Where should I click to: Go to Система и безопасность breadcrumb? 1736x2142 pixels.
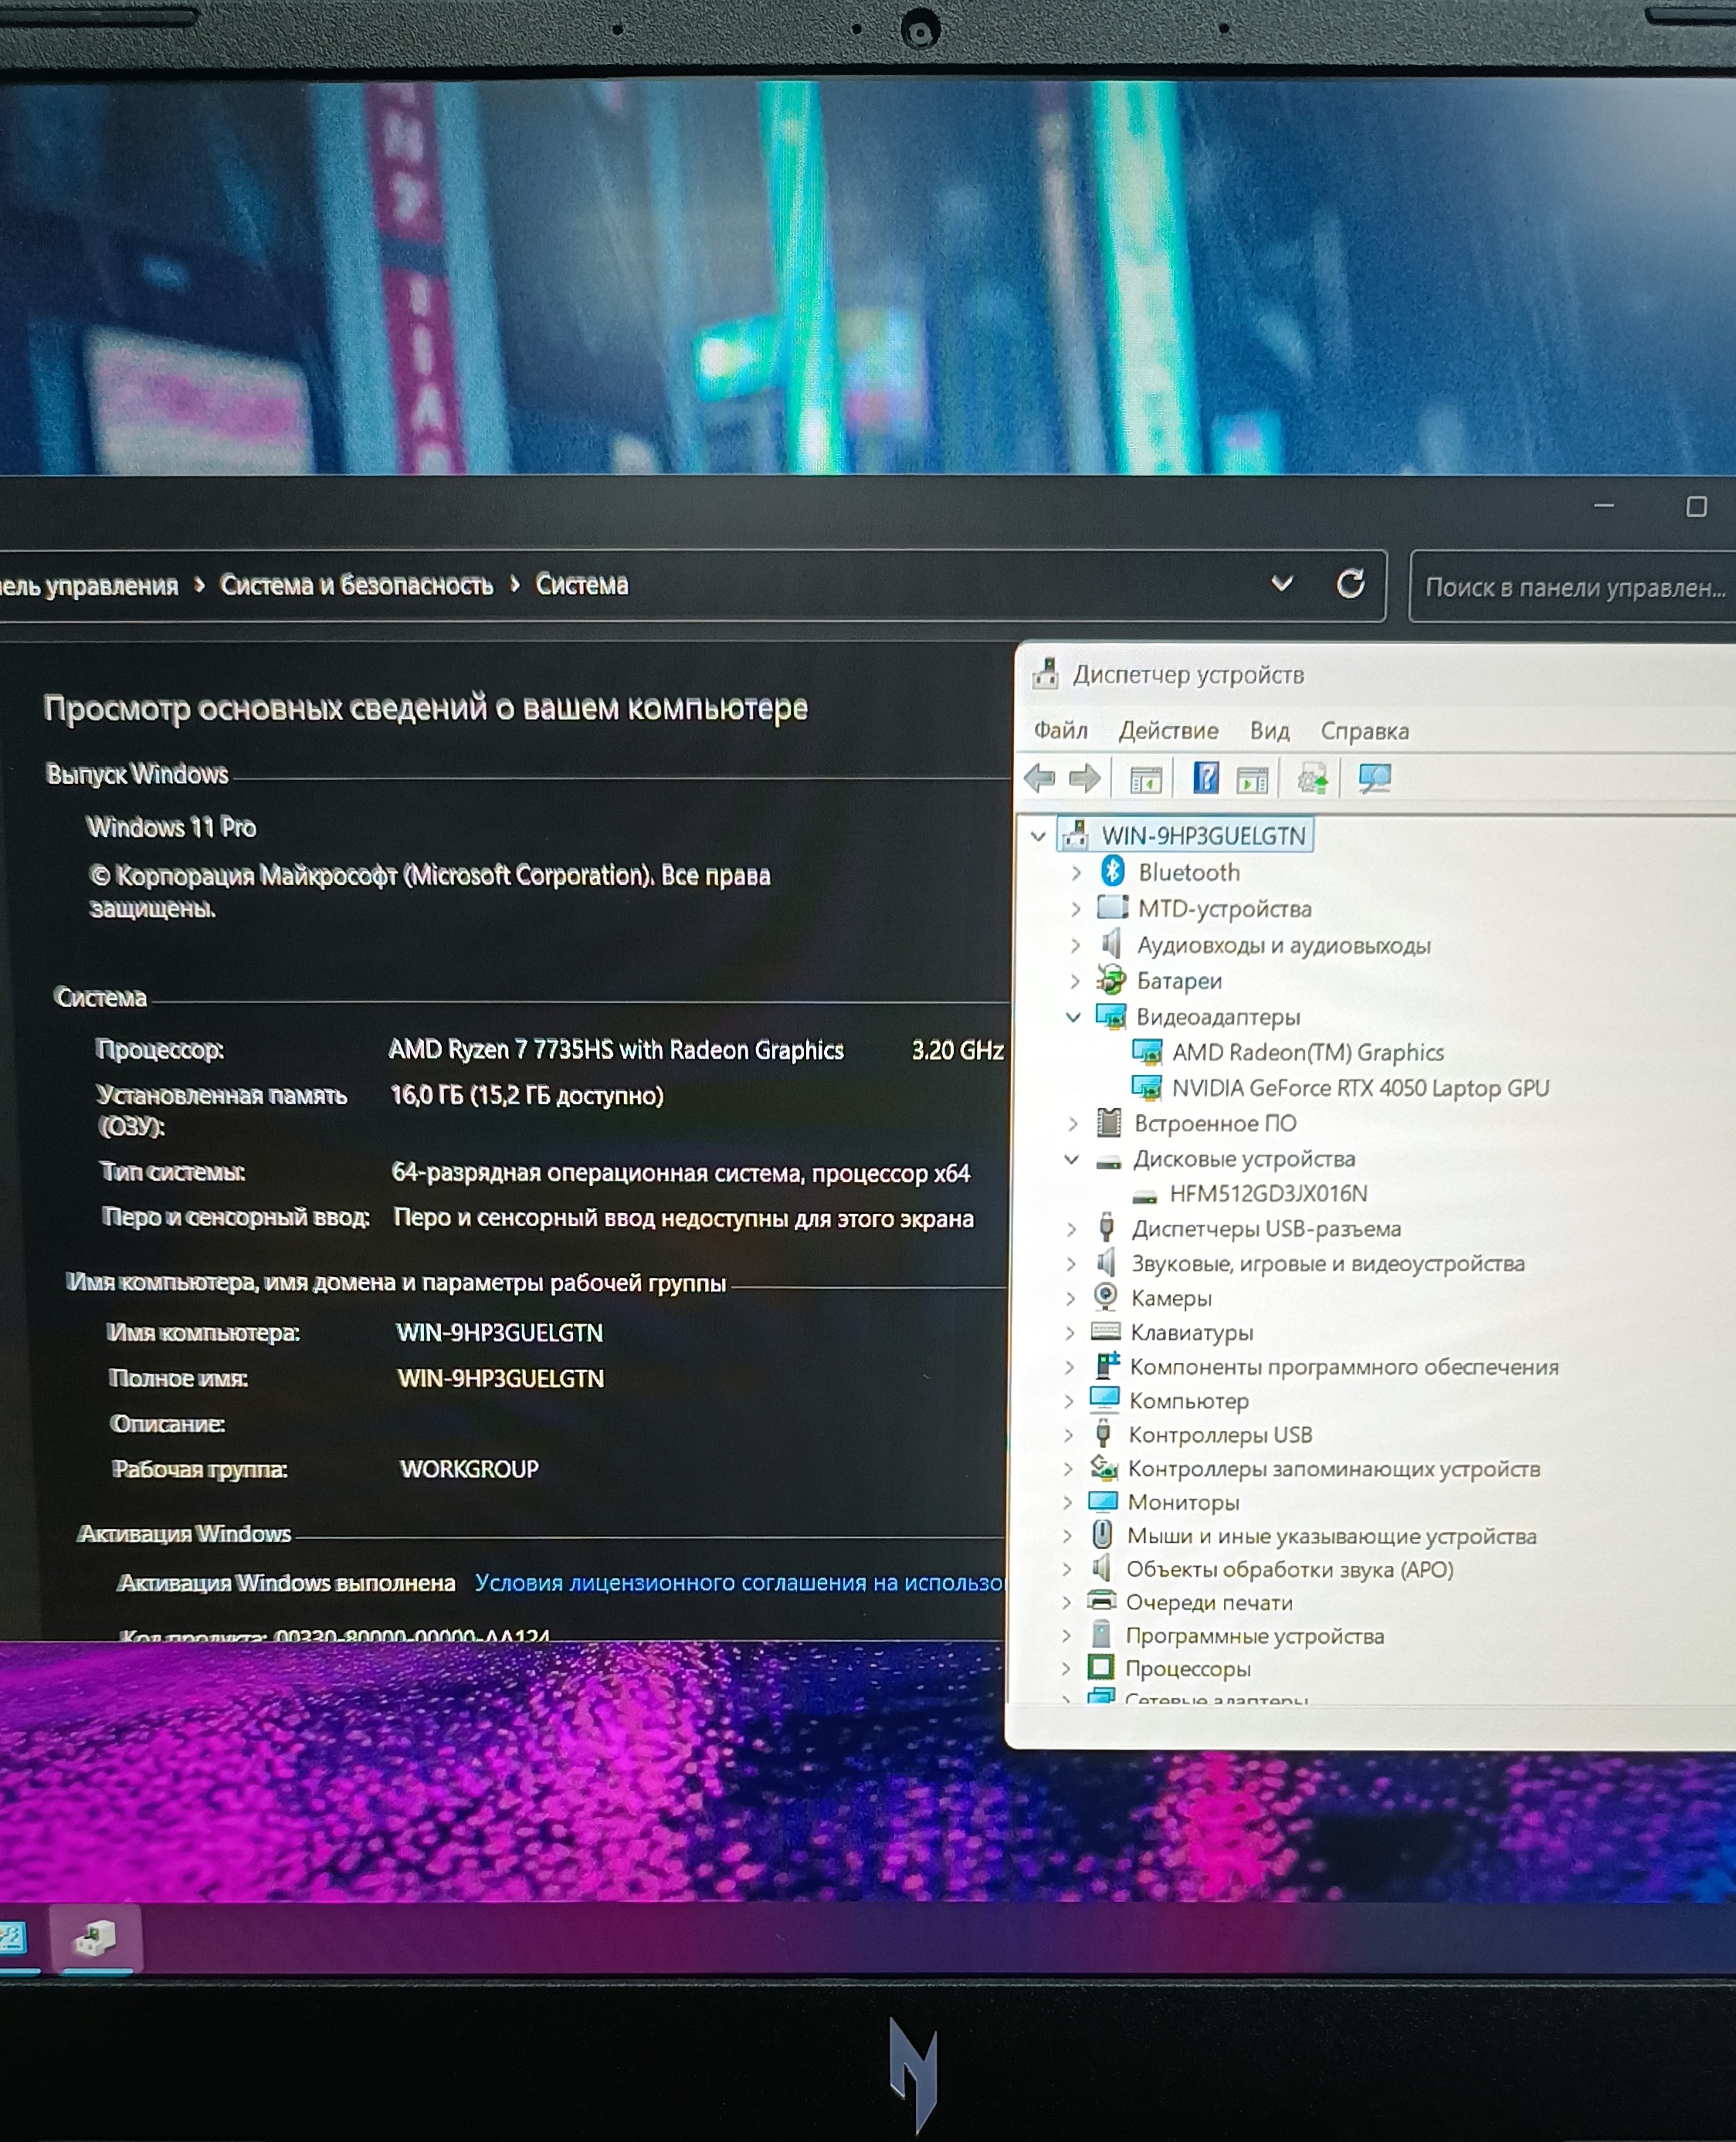[357, 585]
